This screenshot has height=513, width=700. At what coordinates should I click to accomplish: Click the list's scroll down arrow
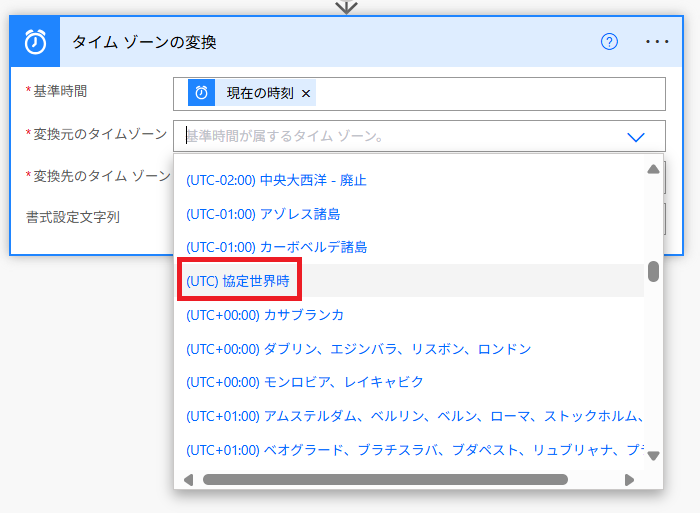[x=653, y=456]
